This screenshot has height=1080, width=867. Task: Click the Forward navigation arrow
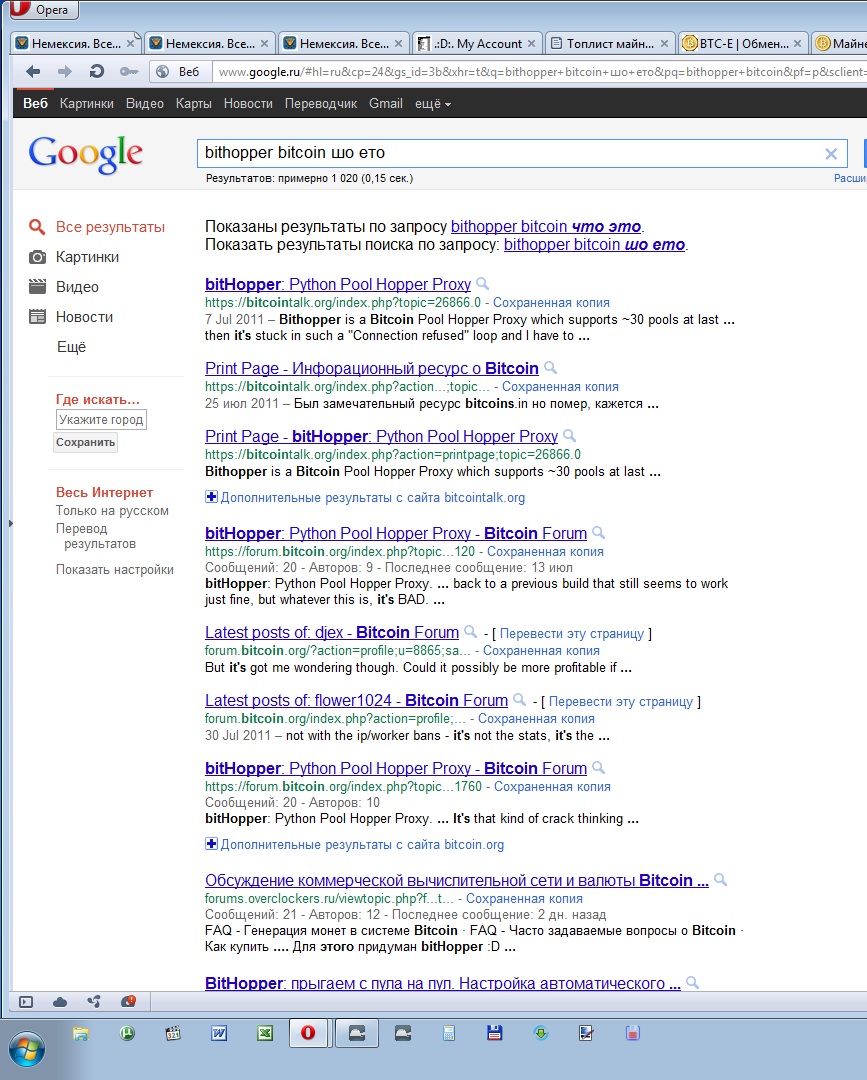click(65, 72)
